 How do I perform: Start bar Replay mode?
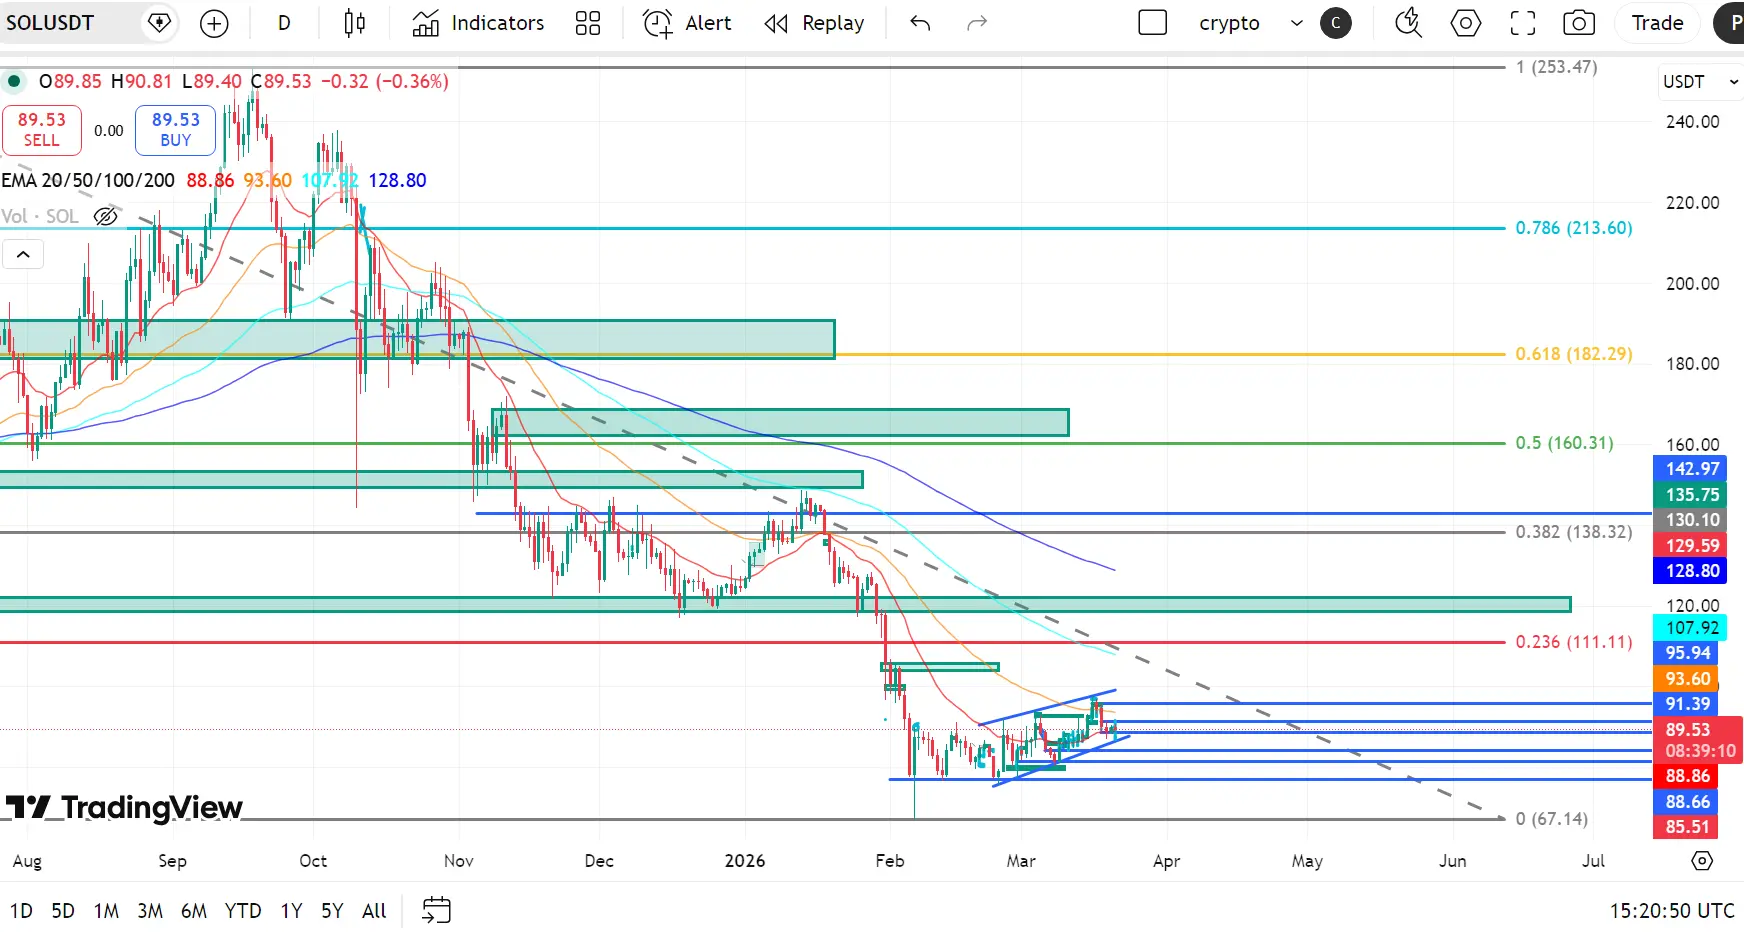pyautogui.click(x=814, y=23)
